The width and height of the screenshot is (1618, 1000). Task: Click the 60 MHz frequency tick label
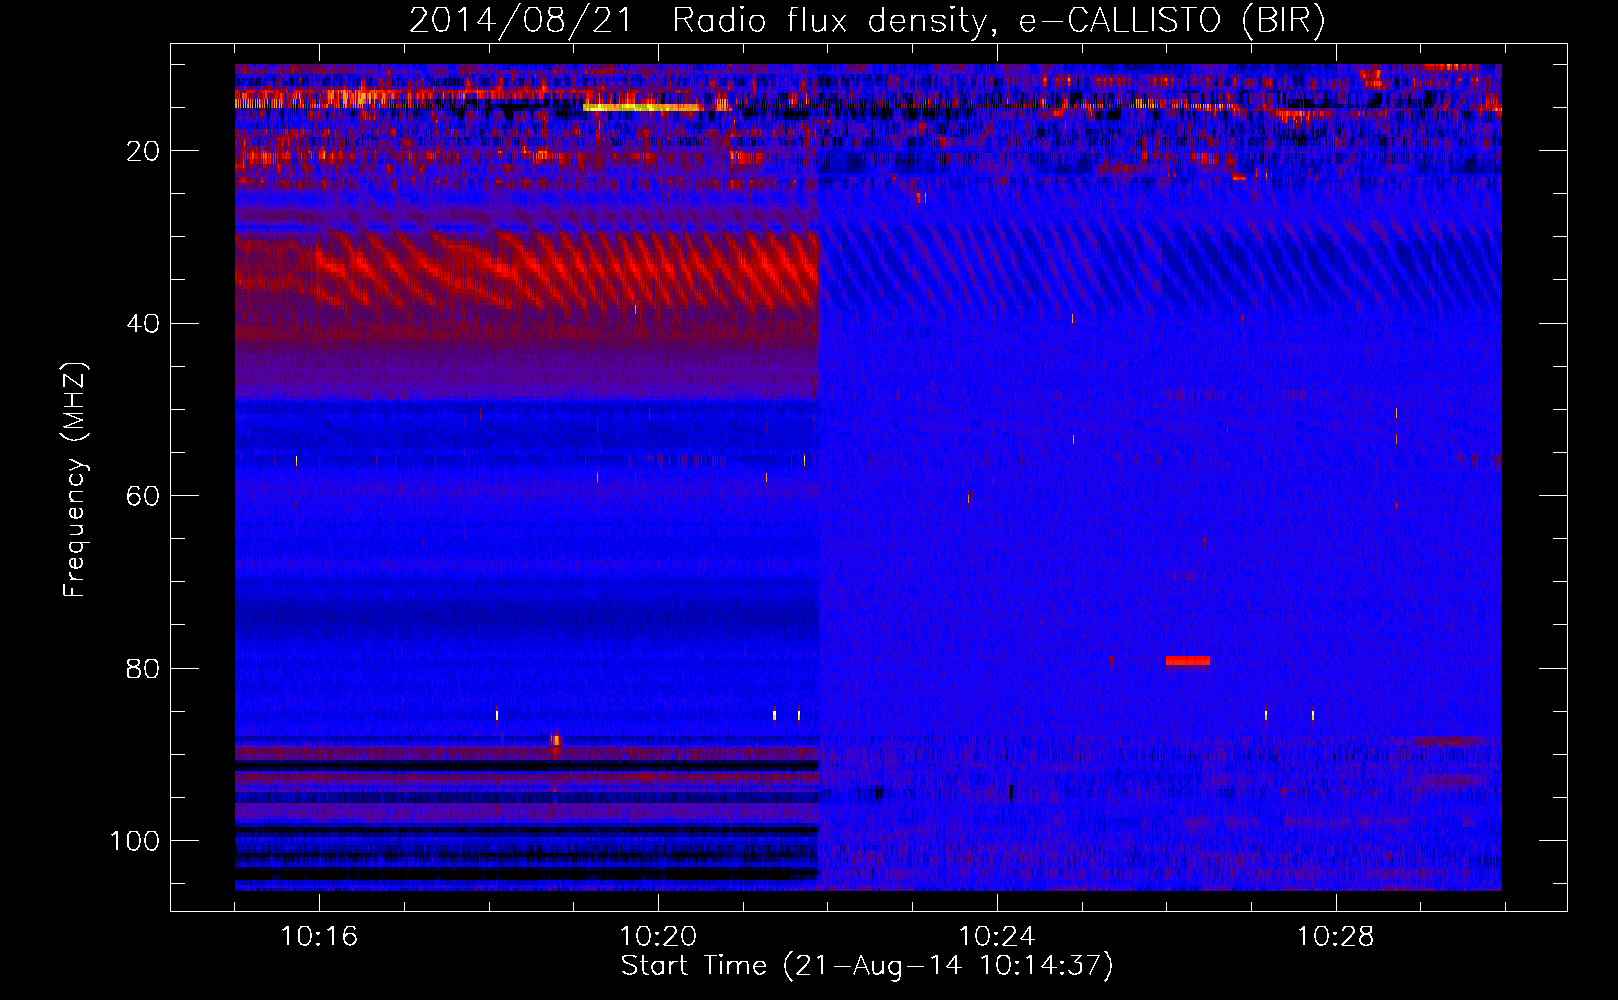143,496
